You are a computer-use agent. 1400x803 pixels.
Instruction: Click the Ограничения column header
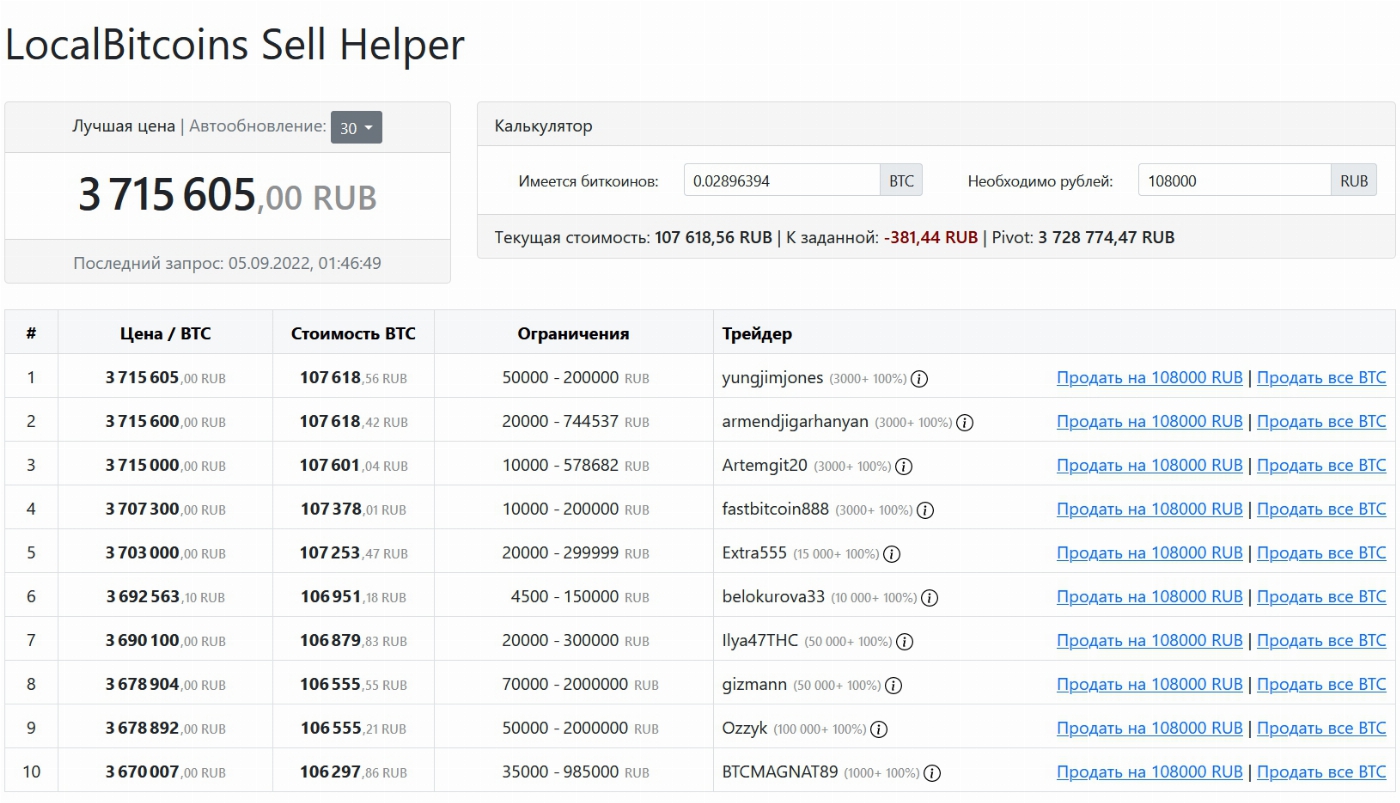pos(573,334)
